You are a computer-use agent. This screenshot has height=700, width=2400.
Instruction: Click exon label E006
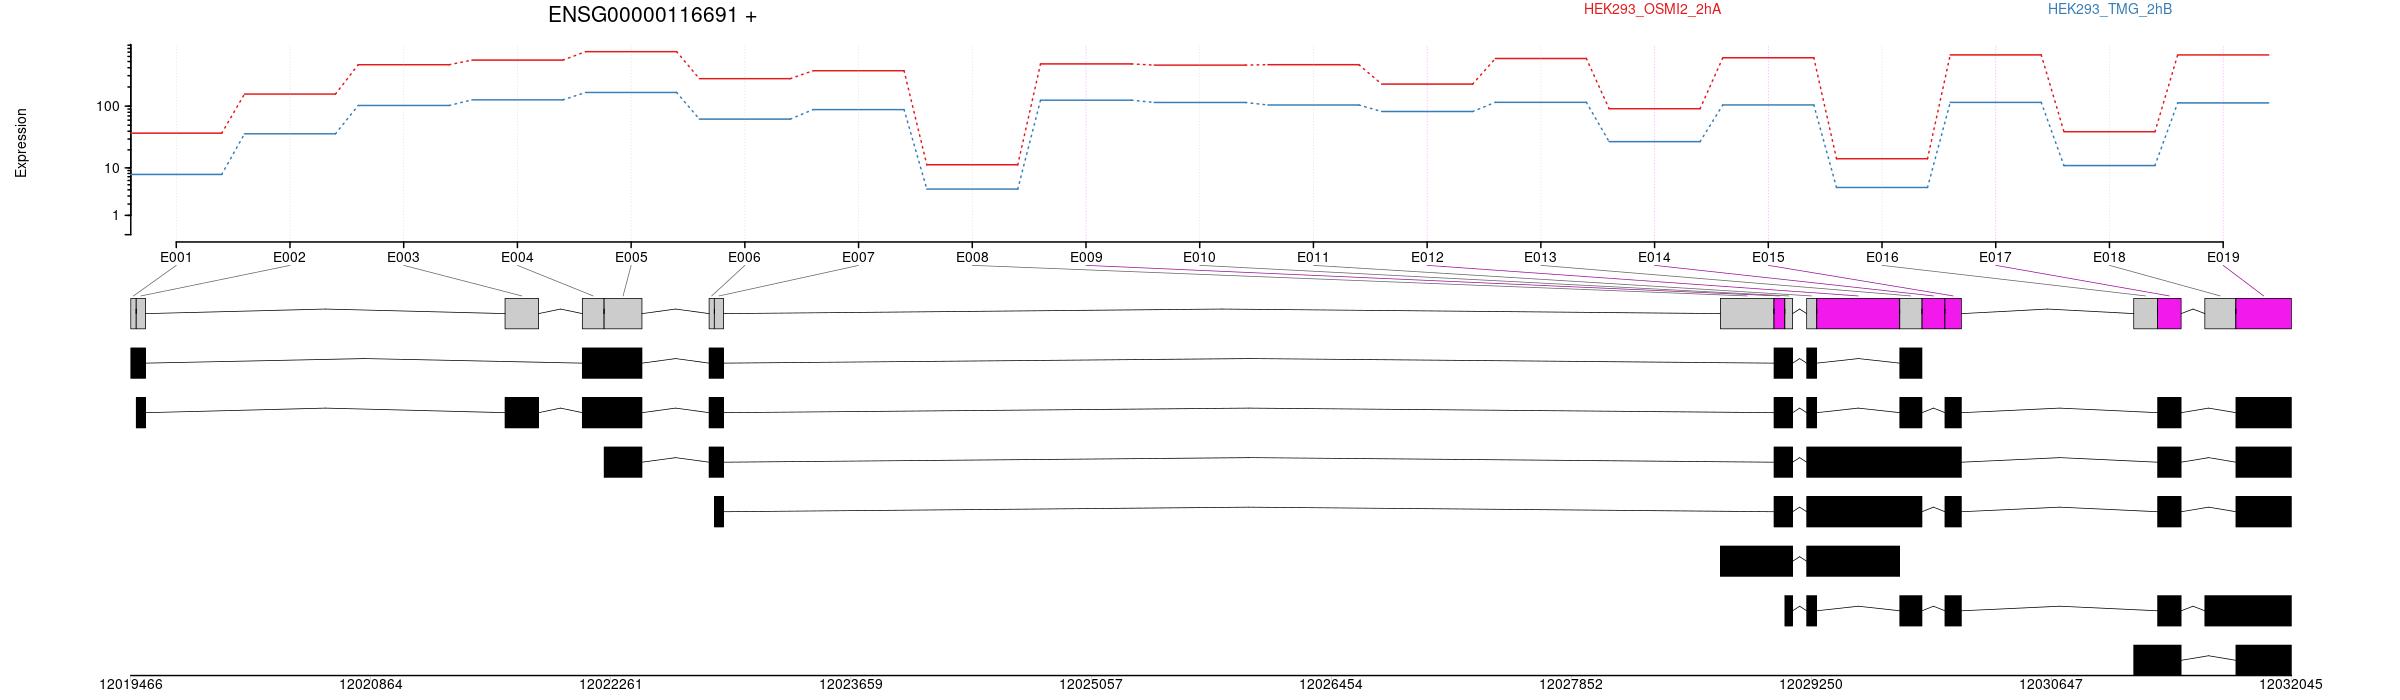(744, 257)
